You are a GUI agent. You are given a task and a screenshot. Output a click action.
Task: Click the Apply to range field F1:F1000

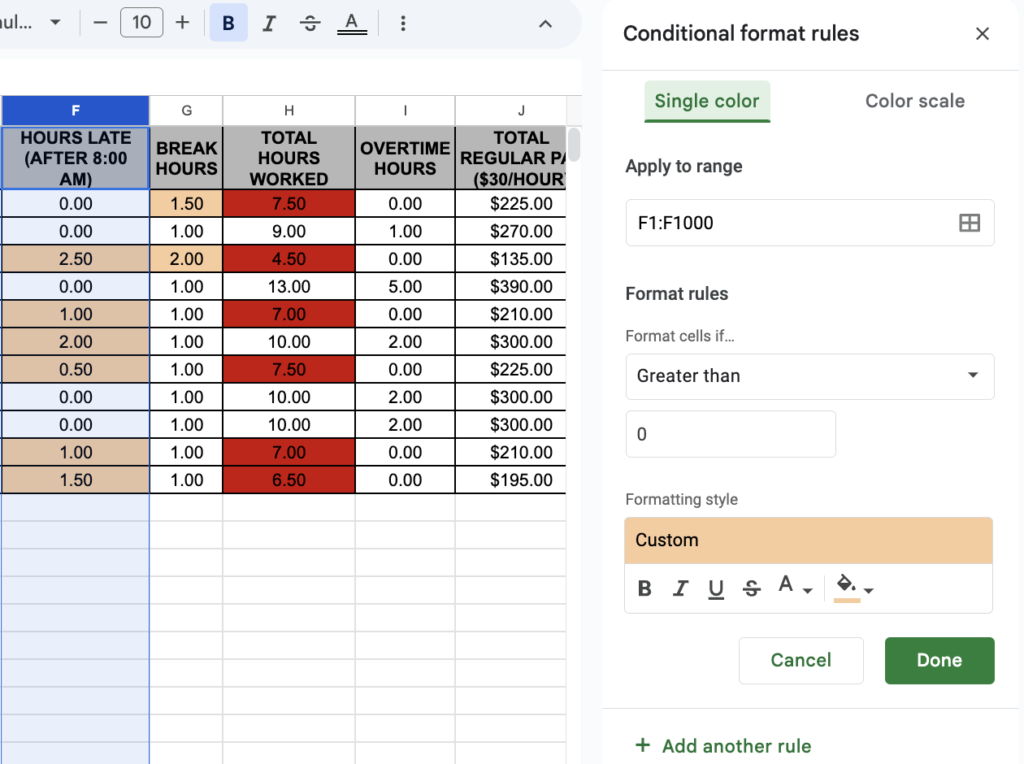click(x=810, y=223)
